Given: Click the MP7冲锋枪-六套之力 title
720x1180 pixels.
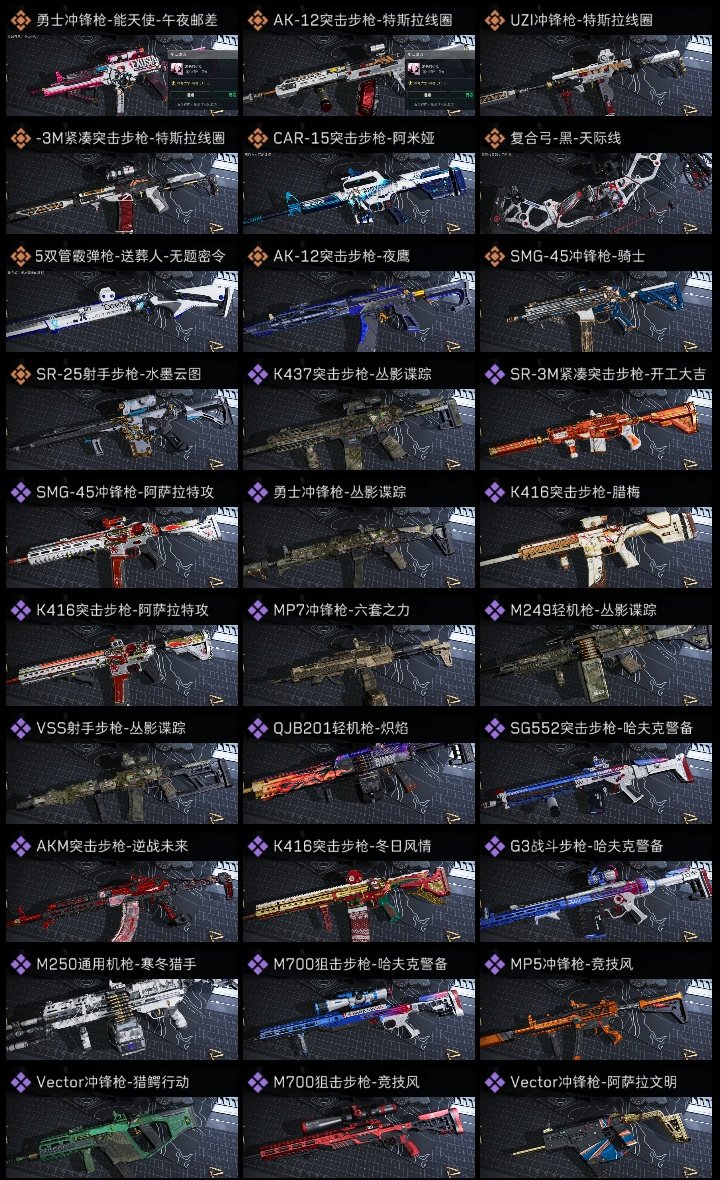Looking at the screenshot, I should pos(342,610).
